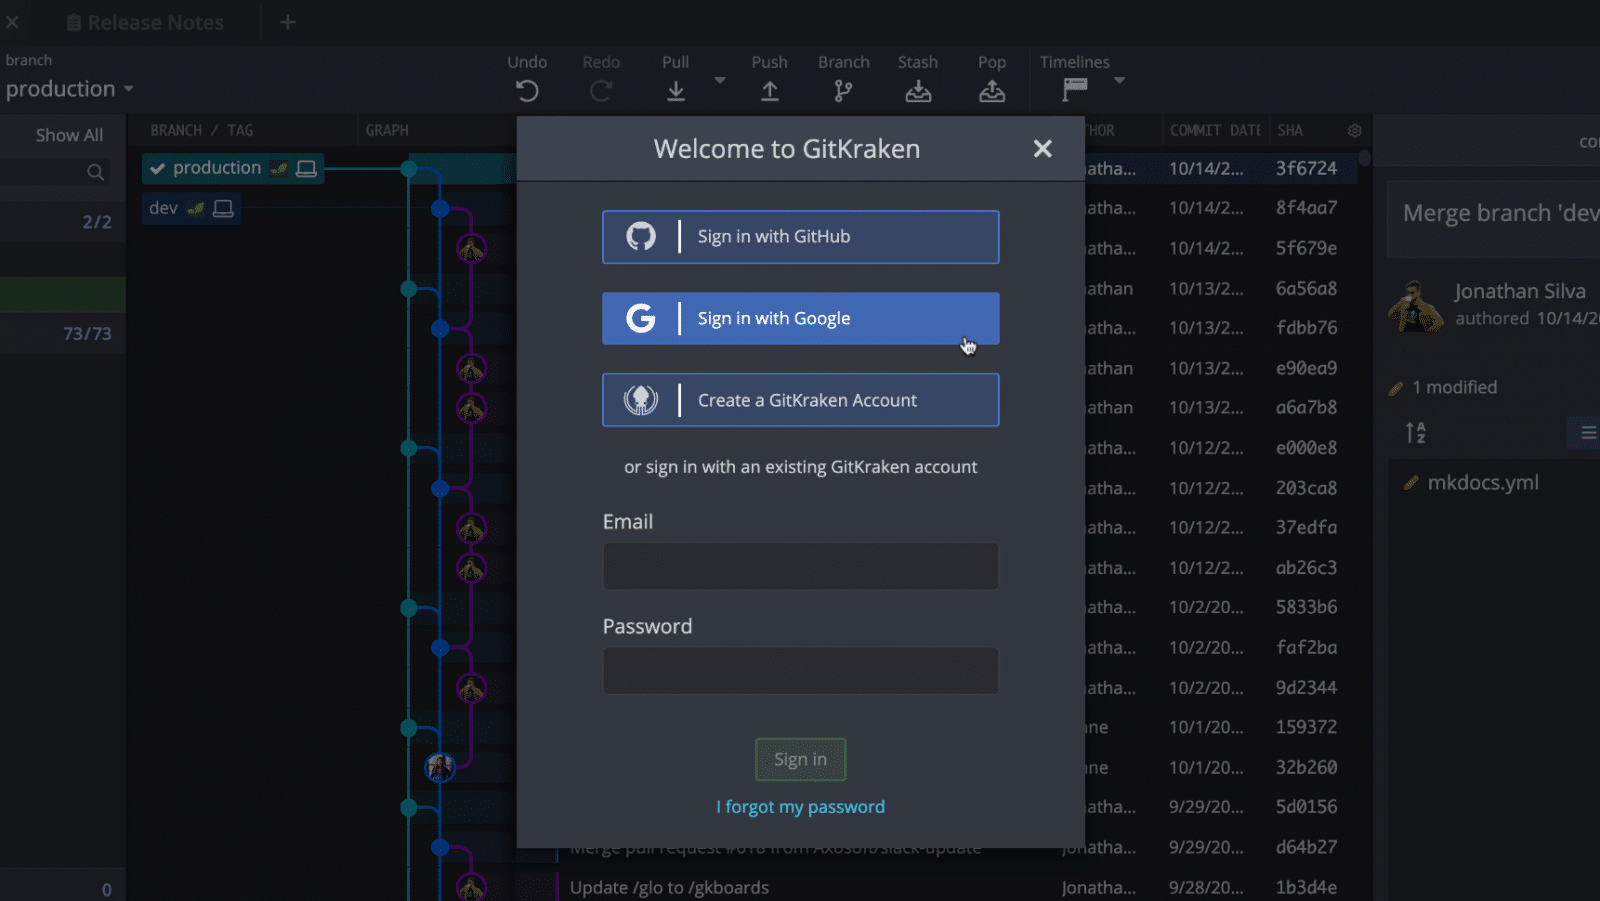Select the Stash icon
The height and width of the screenshot is (901, 1600).
[918, 90]
